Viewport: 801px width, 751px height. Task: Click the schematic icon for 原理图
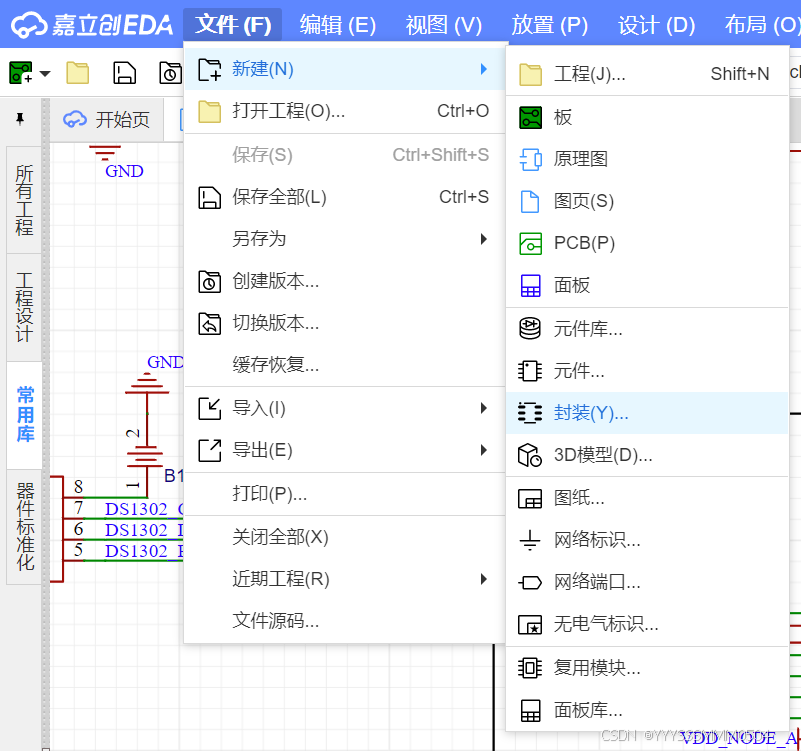530,159
